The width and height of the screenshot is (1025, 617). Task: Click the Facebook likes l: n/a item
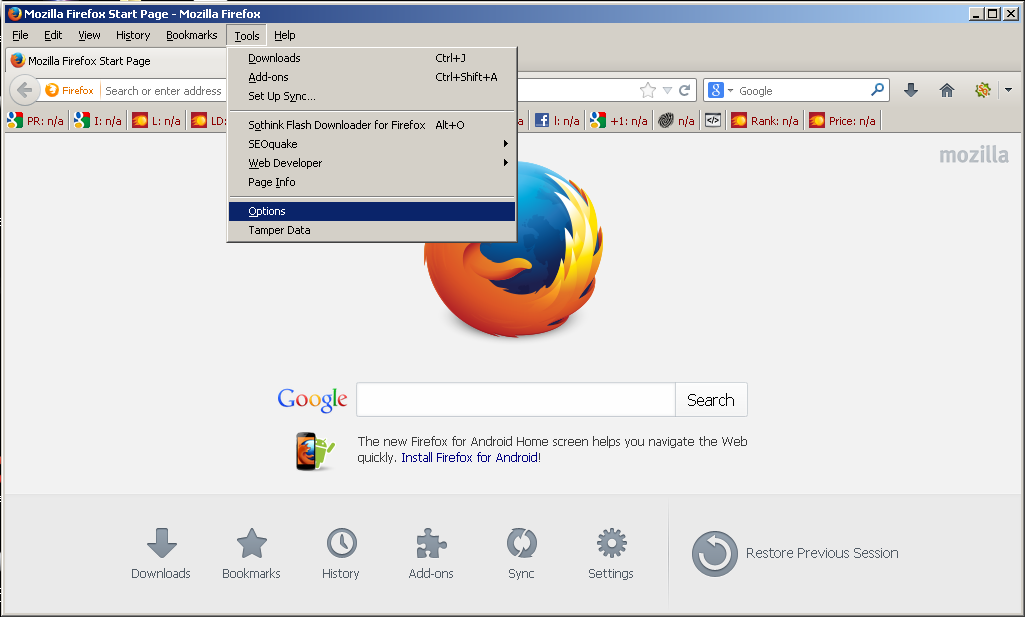[x=557, y=120]
